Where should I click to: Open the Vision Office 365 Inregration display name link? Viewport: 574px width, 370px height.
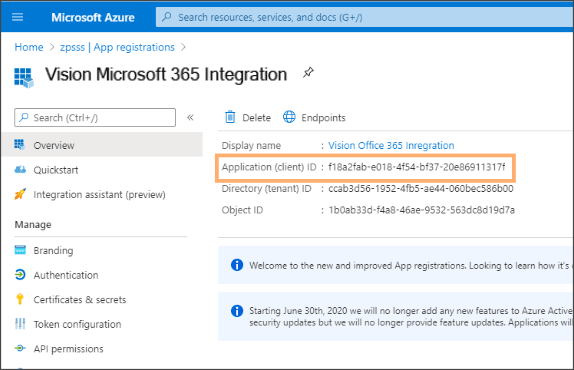391,145
